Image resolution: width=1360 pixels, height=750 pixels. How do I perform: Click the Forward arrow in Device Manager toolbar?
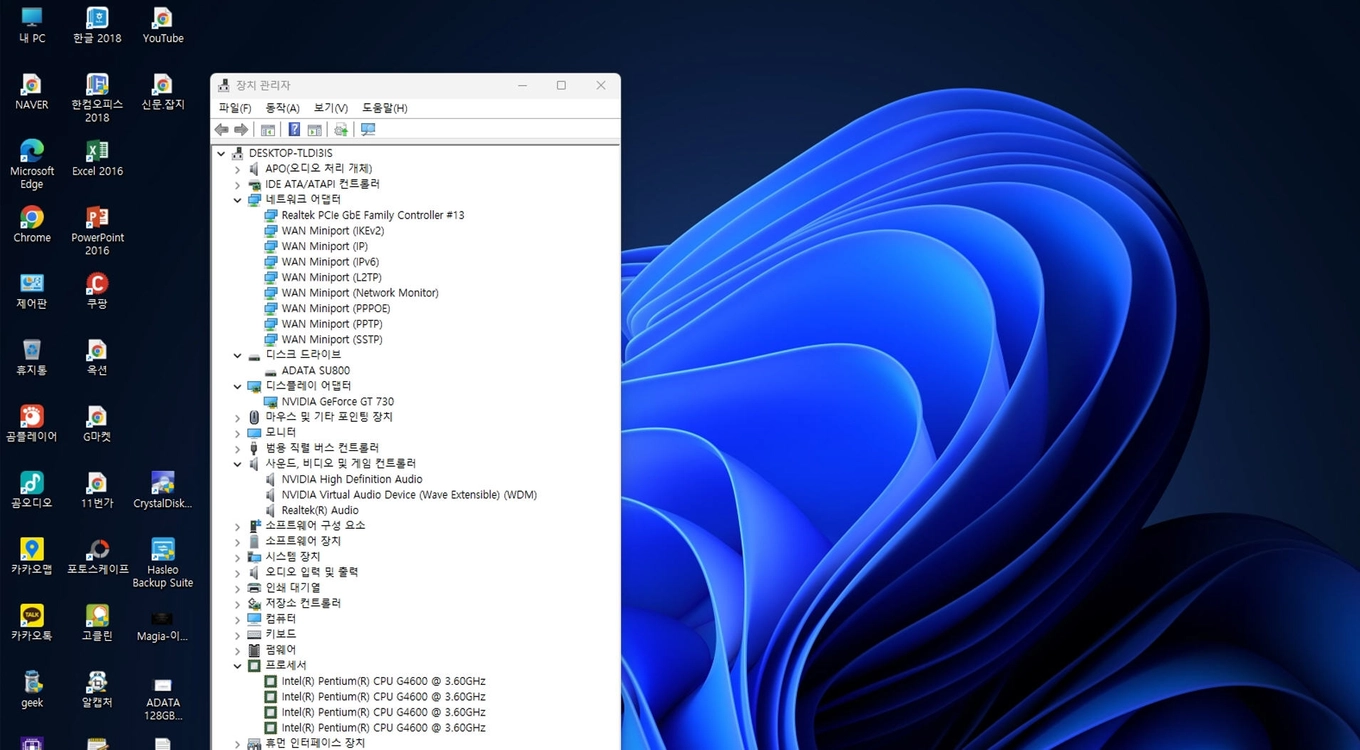pyautogui.click(x=241, y=130)
